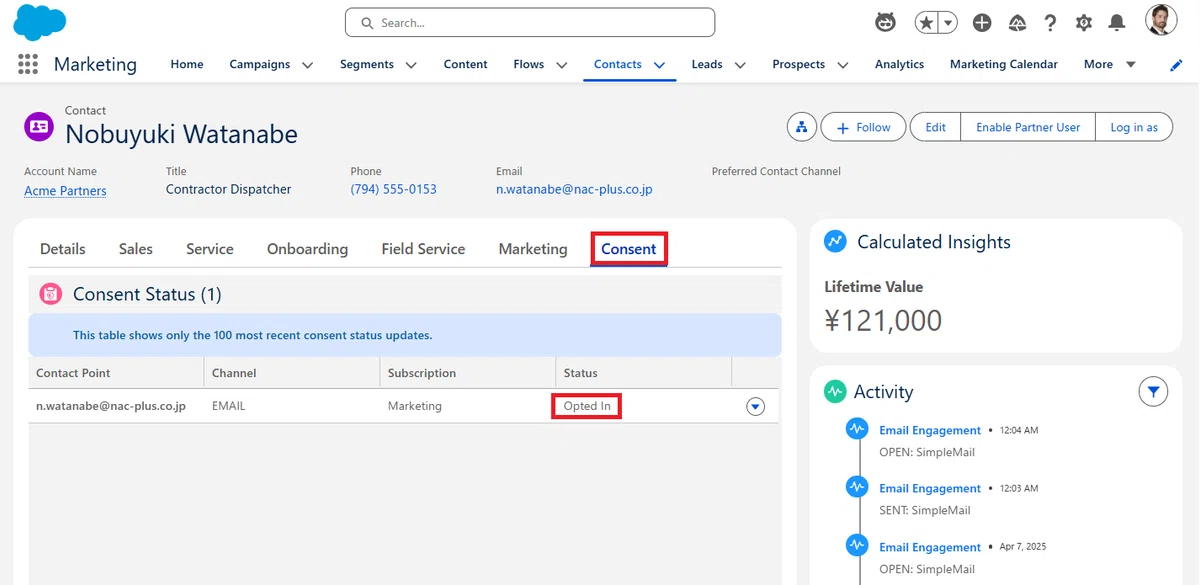The height and width of the screenshot is (585, 1200).
Task: Open the Setup gear icon
Action: (x=1084, y=22)
